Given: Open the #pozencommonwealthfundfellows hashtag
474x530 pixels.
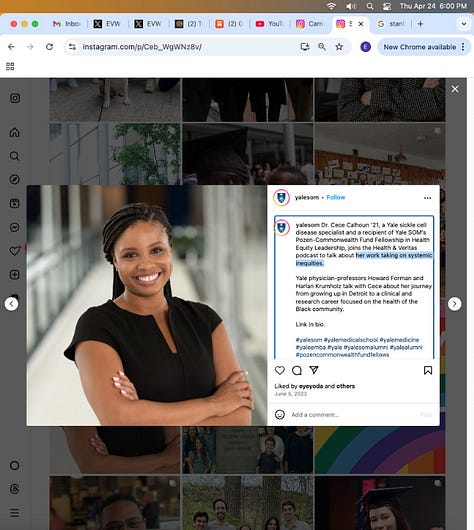Looking at the screenshot, I should pyautogui.click(x=342, y=355).
